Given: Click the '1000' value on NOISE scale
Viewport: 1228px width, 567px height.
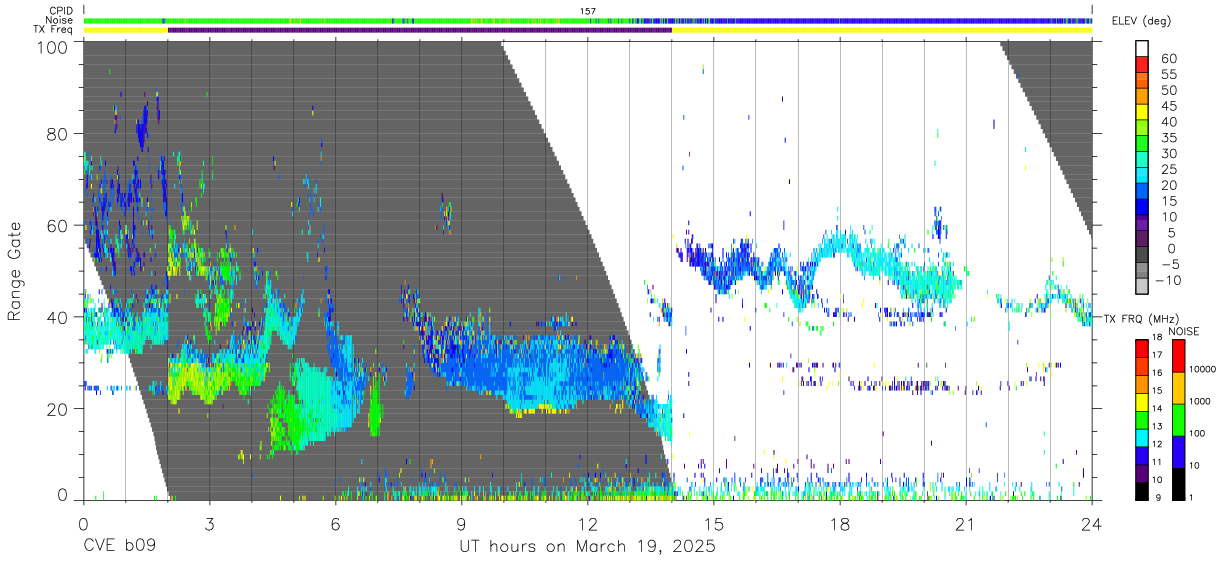Looking at the screenshot, I should click(1200, 403).
